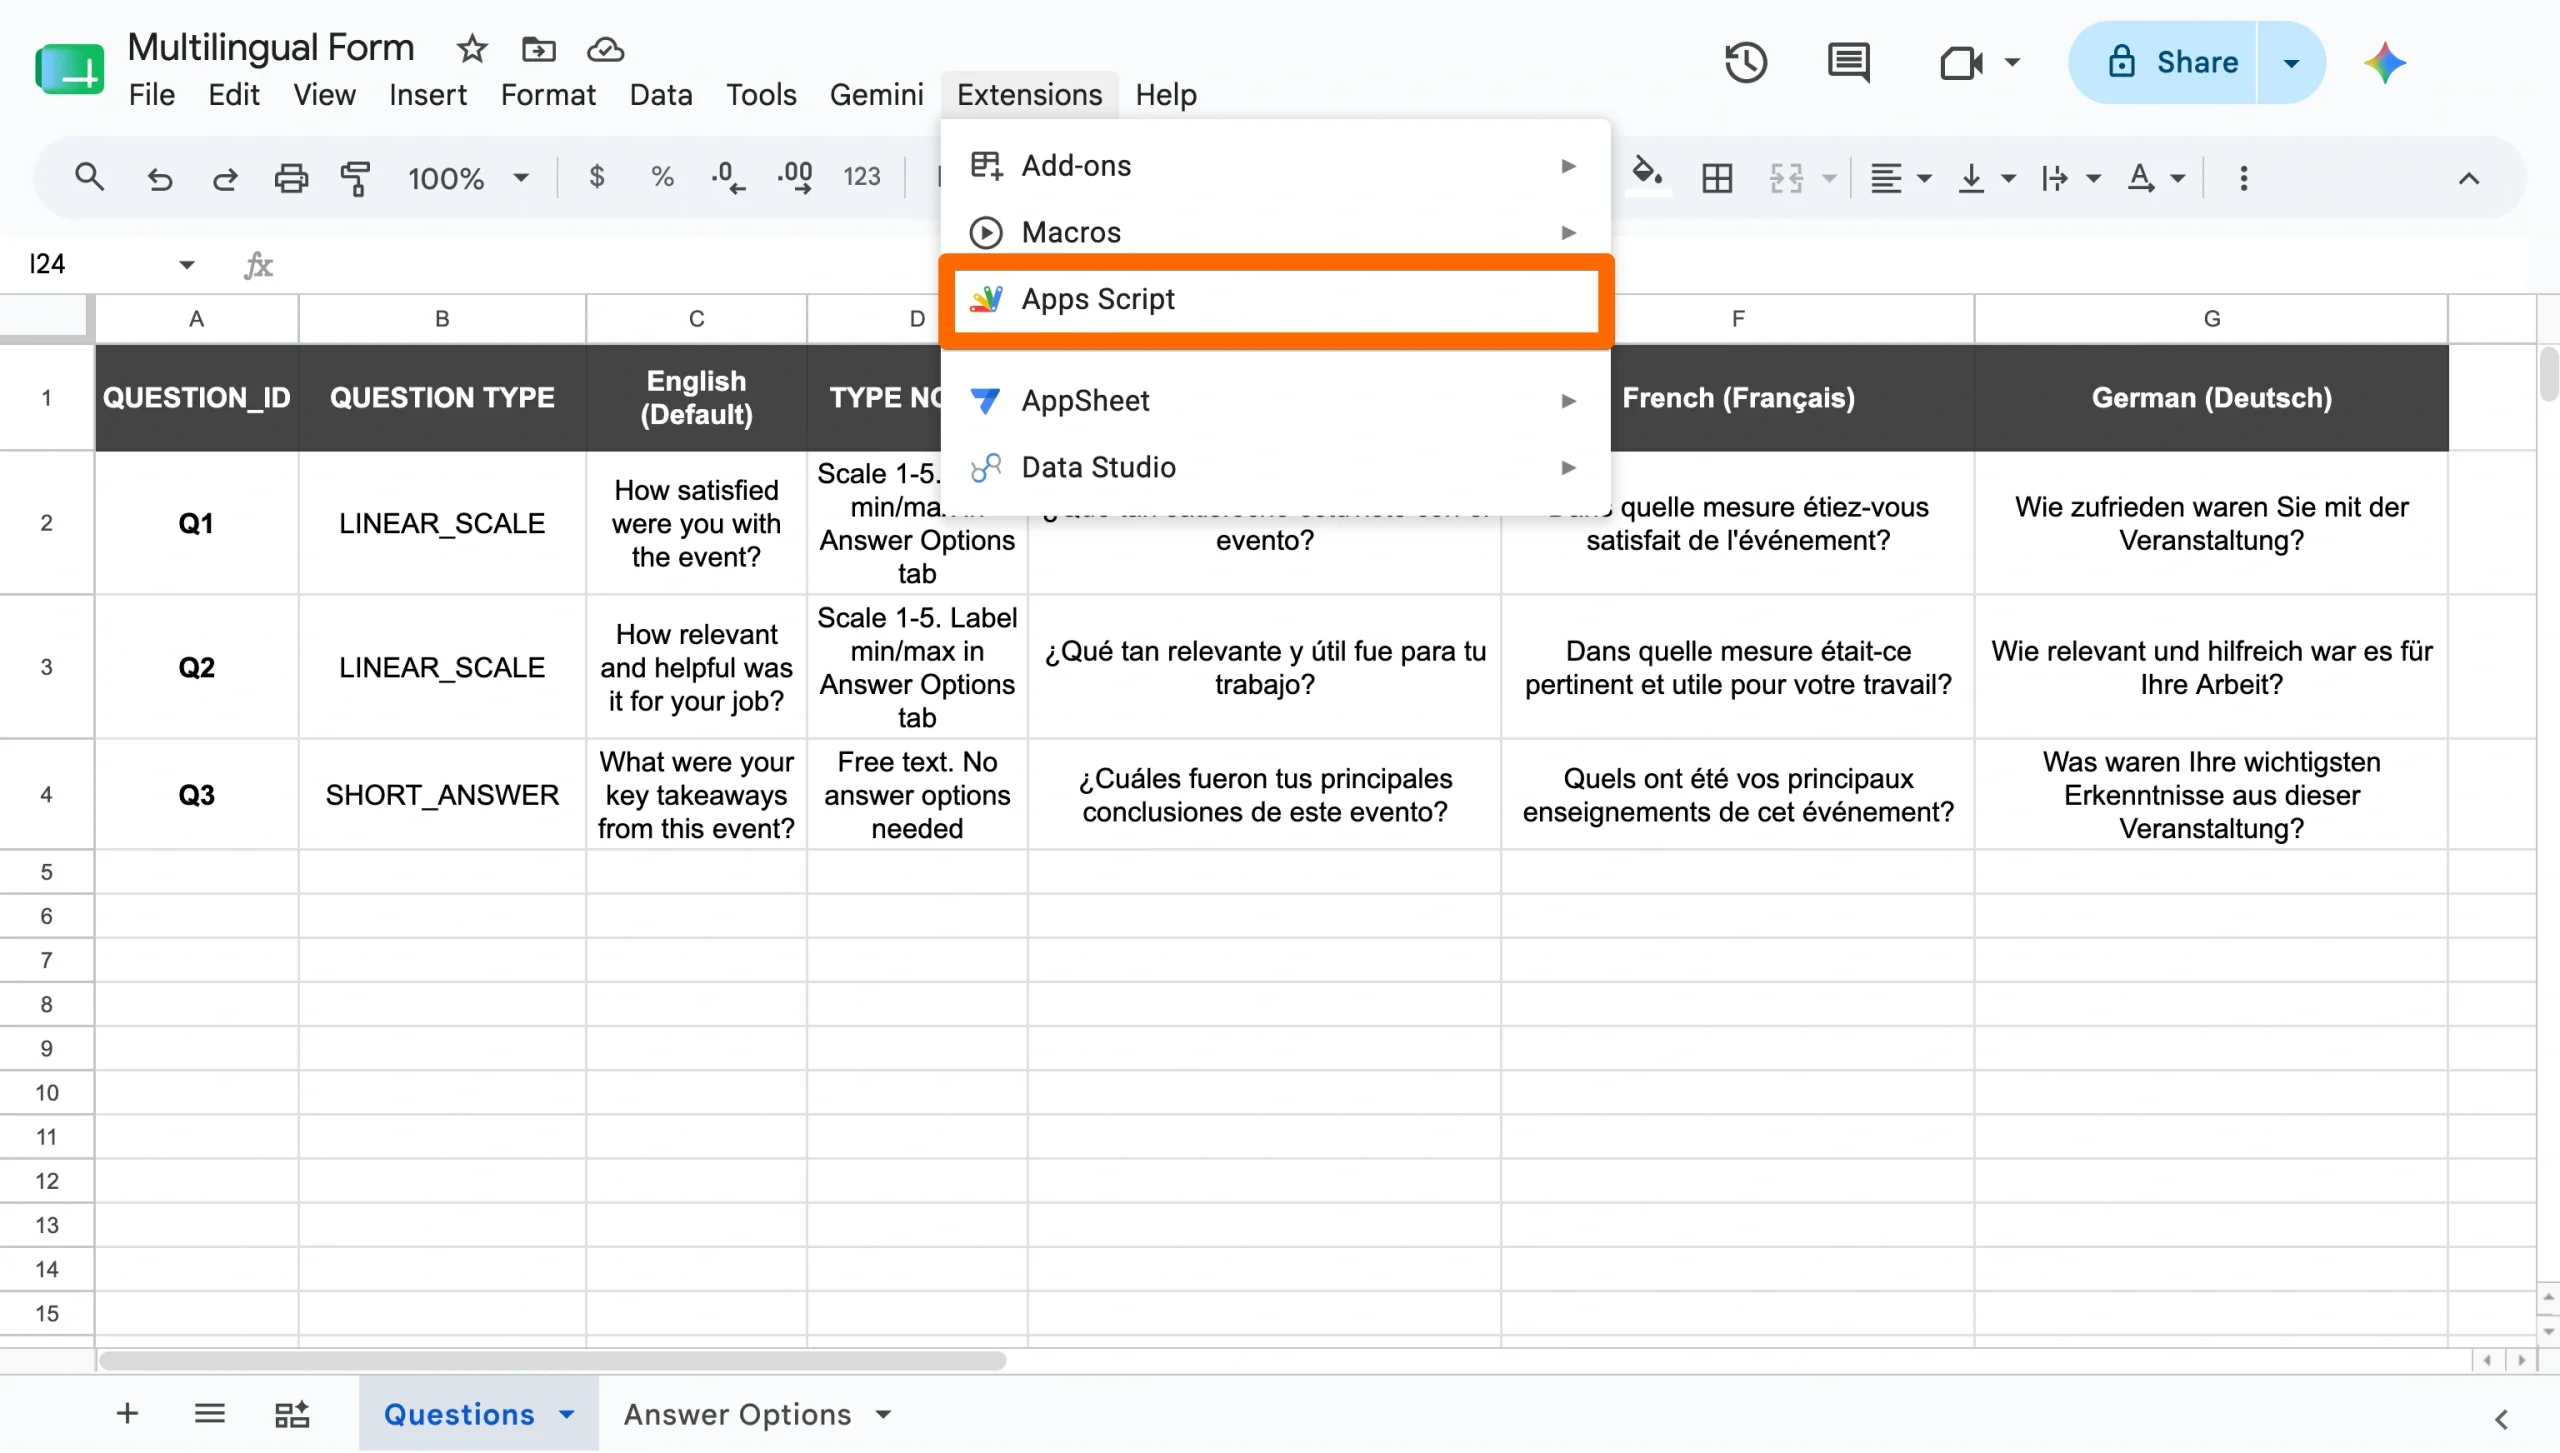
Task: Collapse the menus with the caret
Action: 2468,179
